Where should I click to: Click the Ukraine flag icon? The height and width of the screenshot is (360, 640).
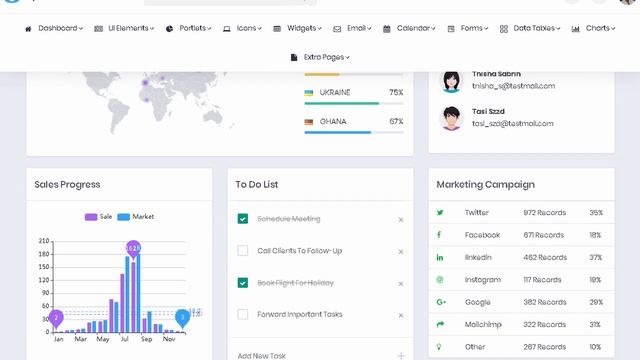click(309, 93)
